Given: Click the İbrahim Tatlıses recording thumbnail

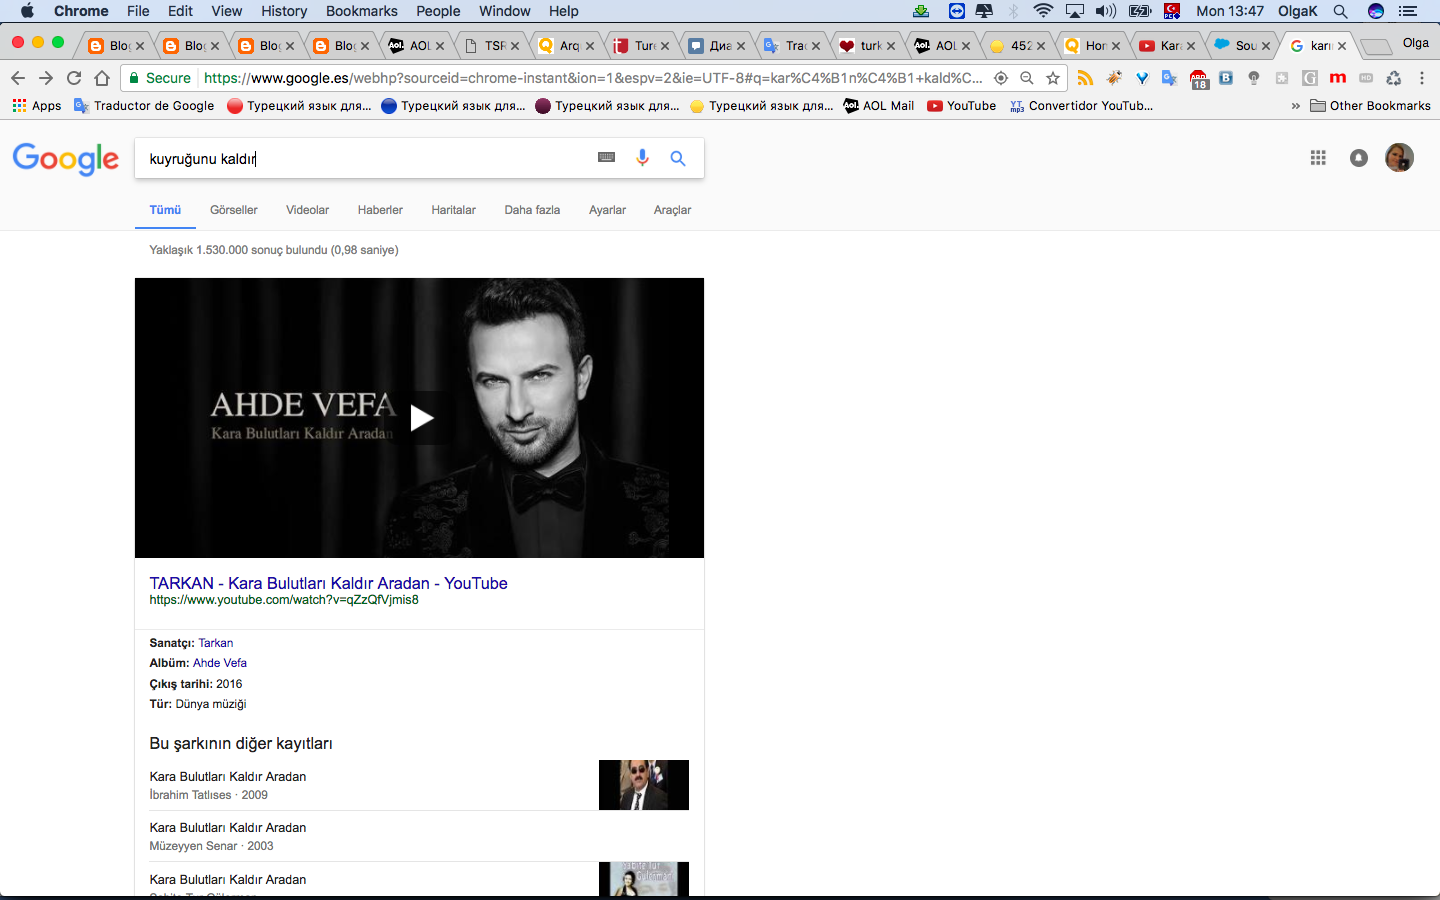Looking at the screenshot, I should tap(644, 785).
